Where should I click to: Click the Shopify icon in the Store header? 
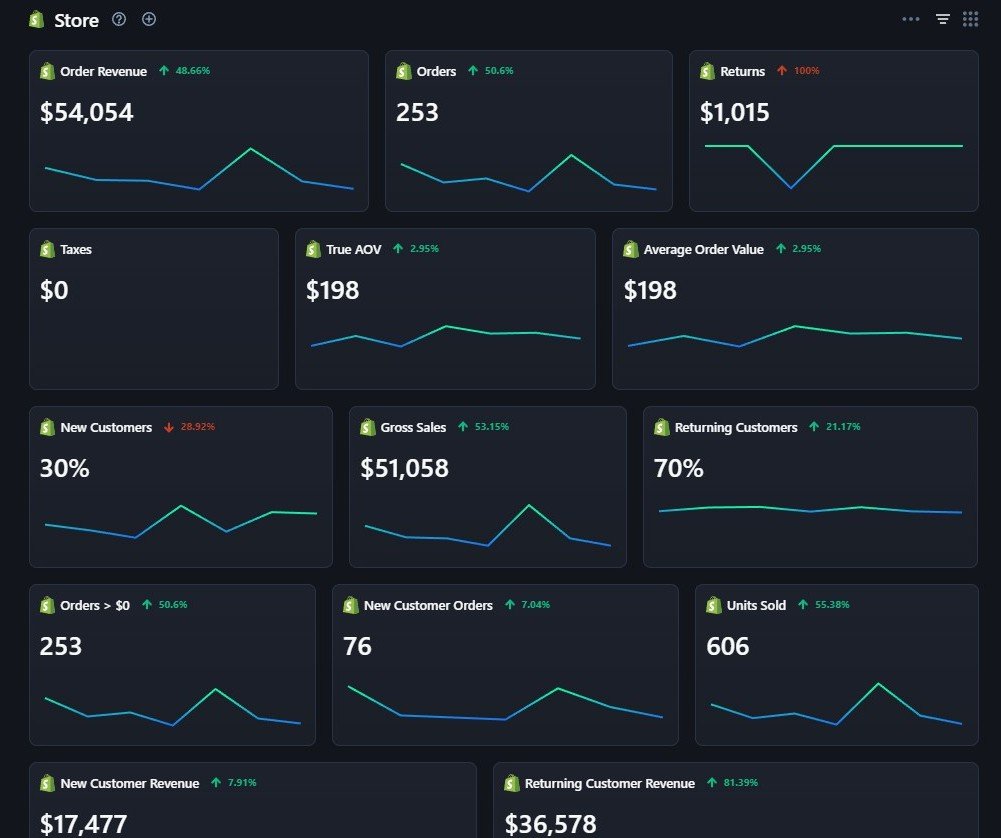(37, 19)
